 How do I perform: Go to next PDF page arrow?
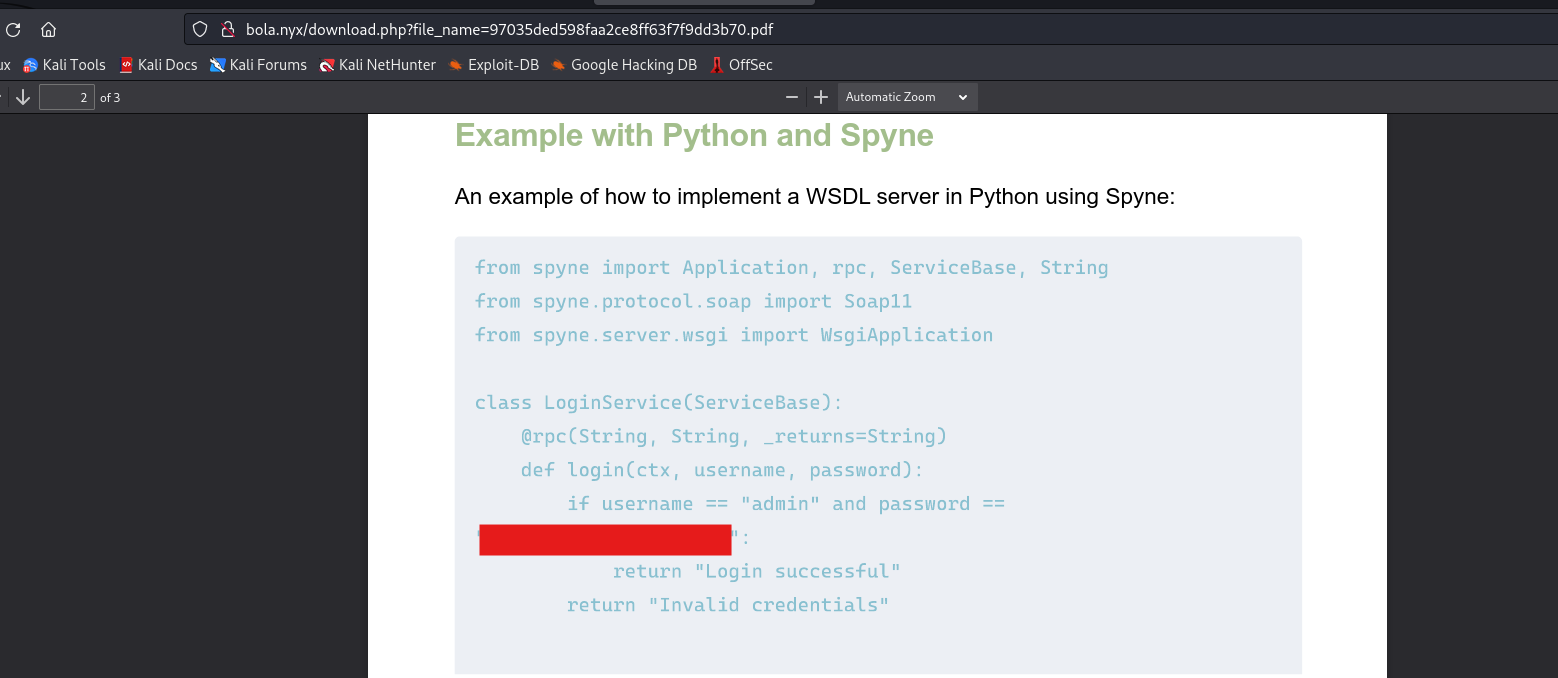coord(22,97)
